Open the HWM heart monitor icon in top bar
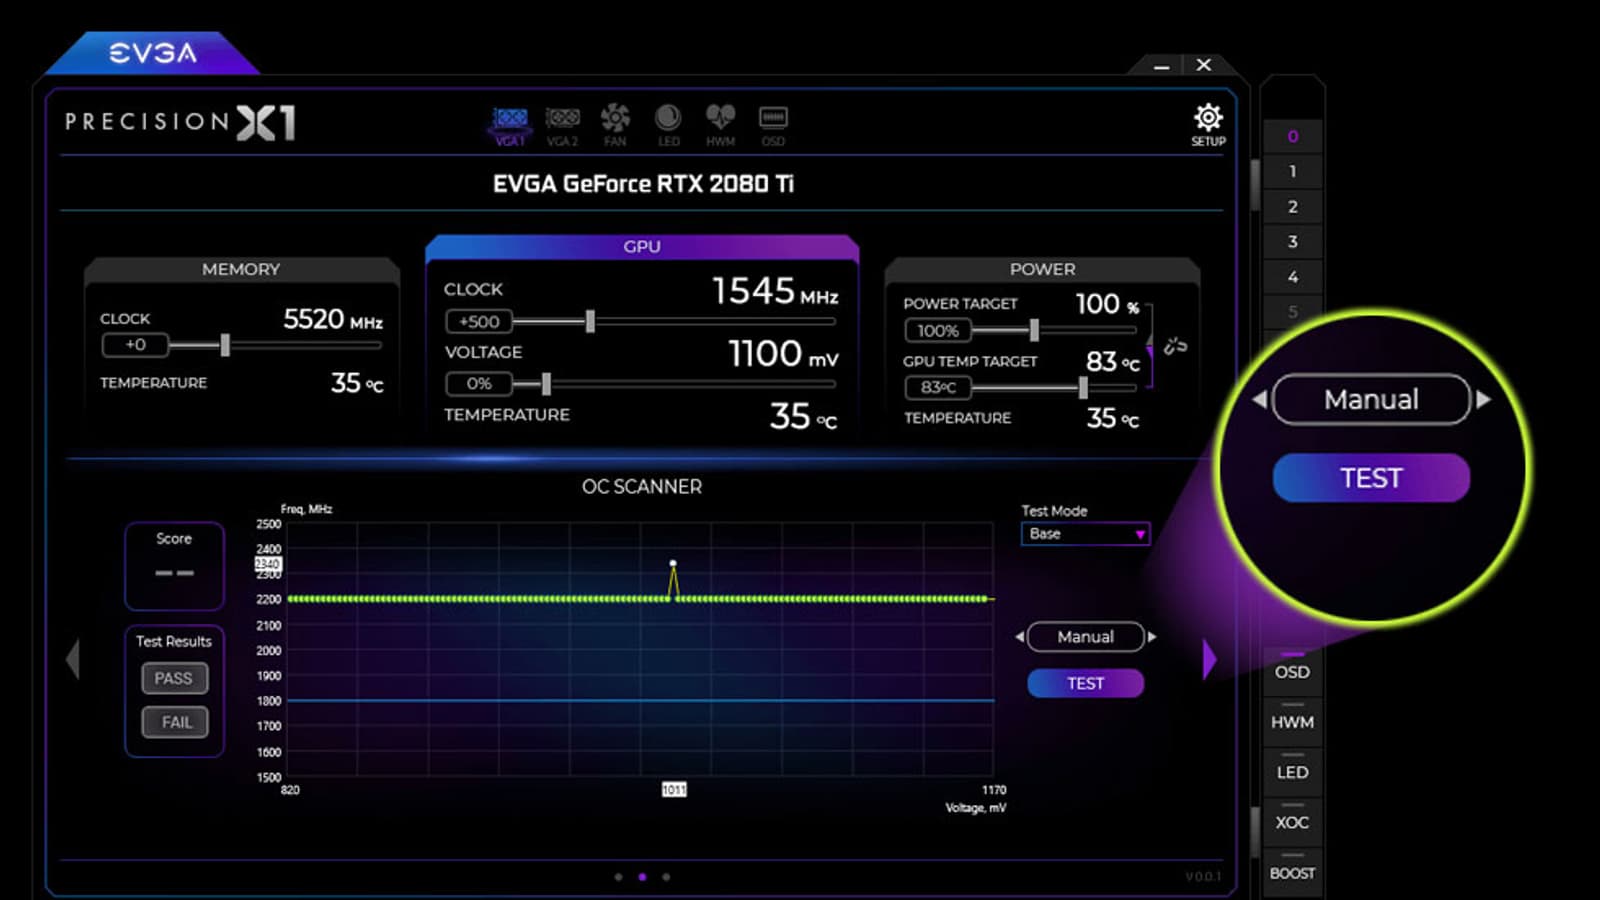1600x900 pixels. tap(720, 124)
